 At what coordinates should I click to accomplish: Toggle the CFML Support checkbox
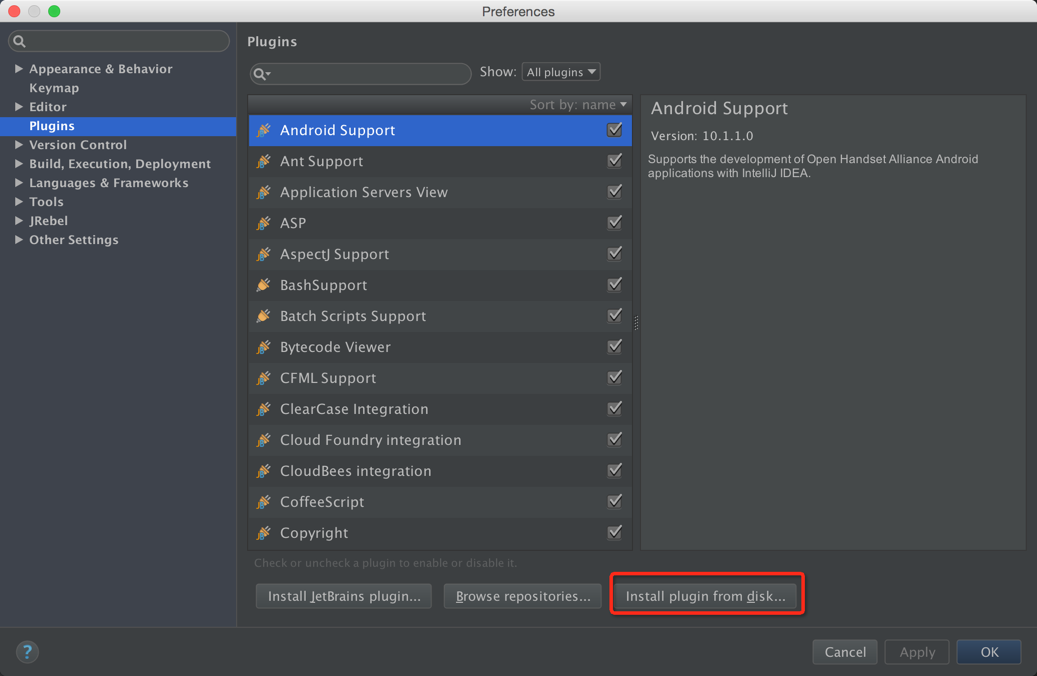tap(615, 377)
